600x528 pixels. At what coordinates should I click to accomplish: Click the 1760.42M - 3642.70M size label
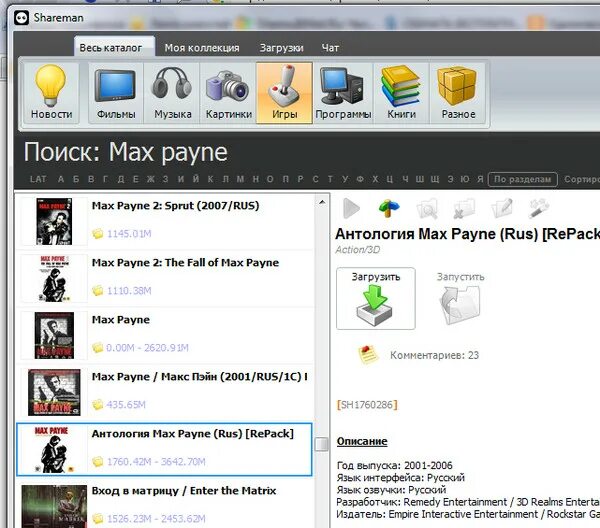[156, 462]
